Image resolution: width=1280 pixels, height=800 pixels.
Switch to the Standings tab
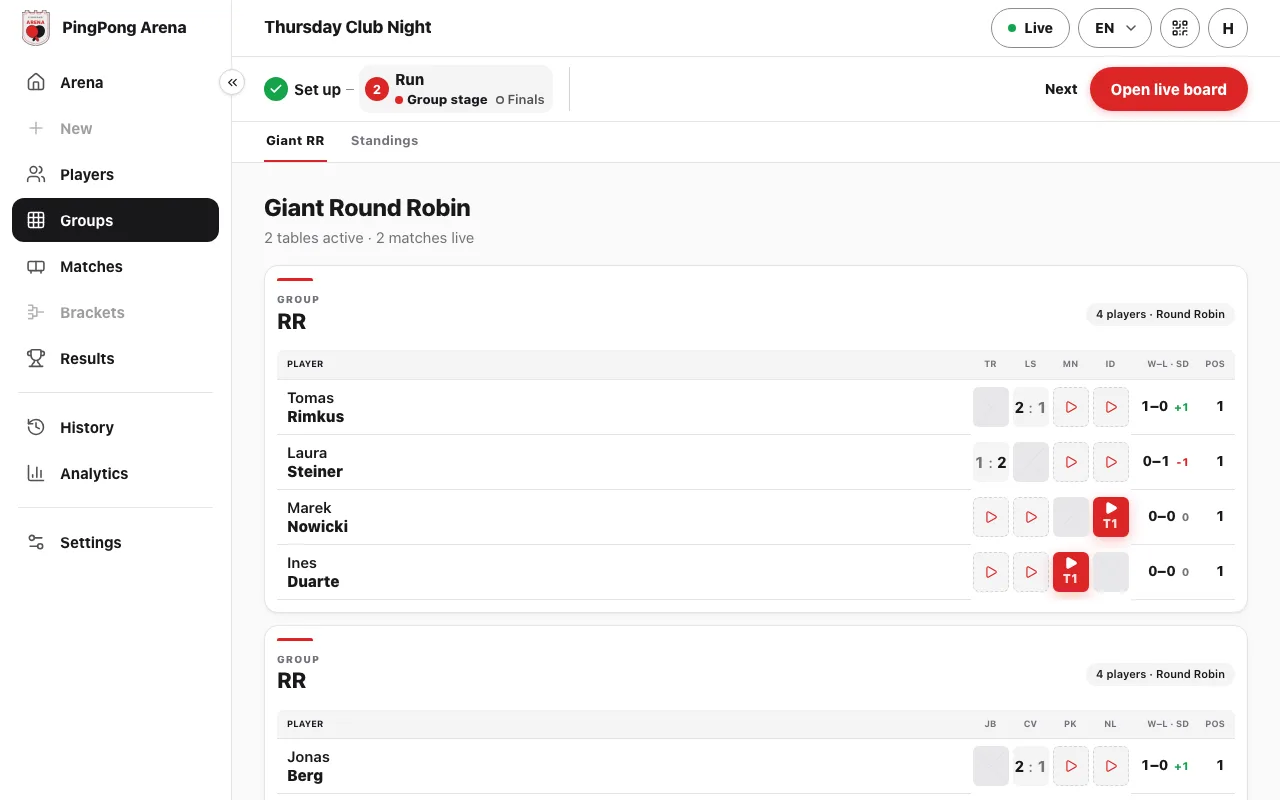tap(384, 141)
